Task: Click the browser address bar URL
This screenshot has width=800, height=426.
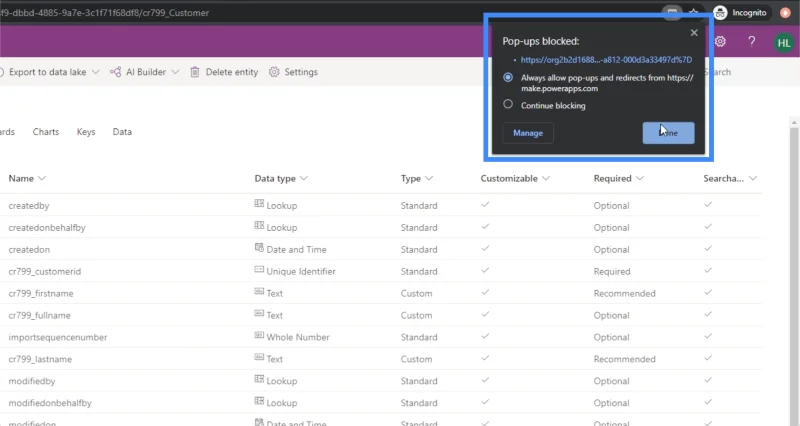Action: click(x=105, y=13)
